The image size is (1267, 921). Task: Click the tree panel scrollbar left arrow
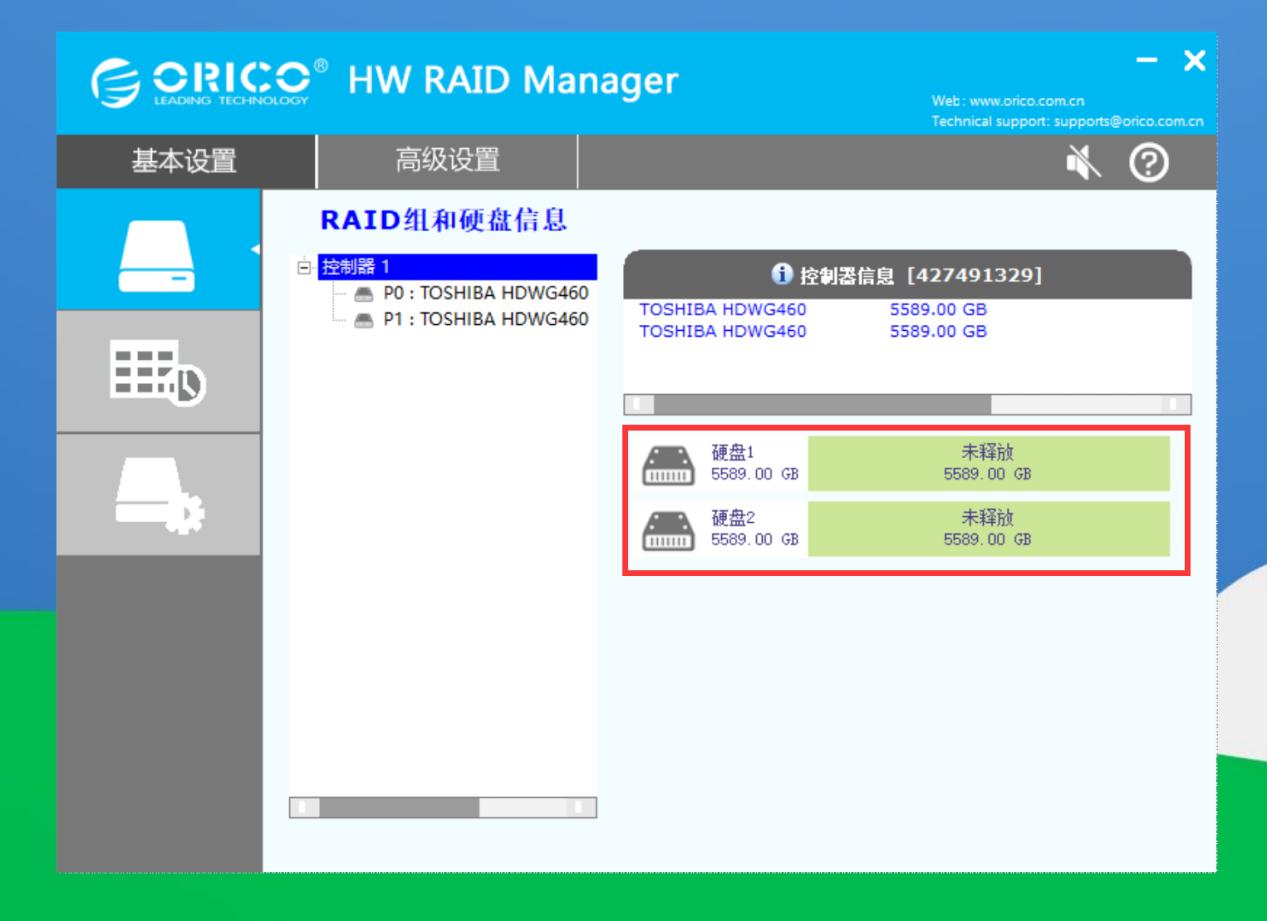[304, 807]
